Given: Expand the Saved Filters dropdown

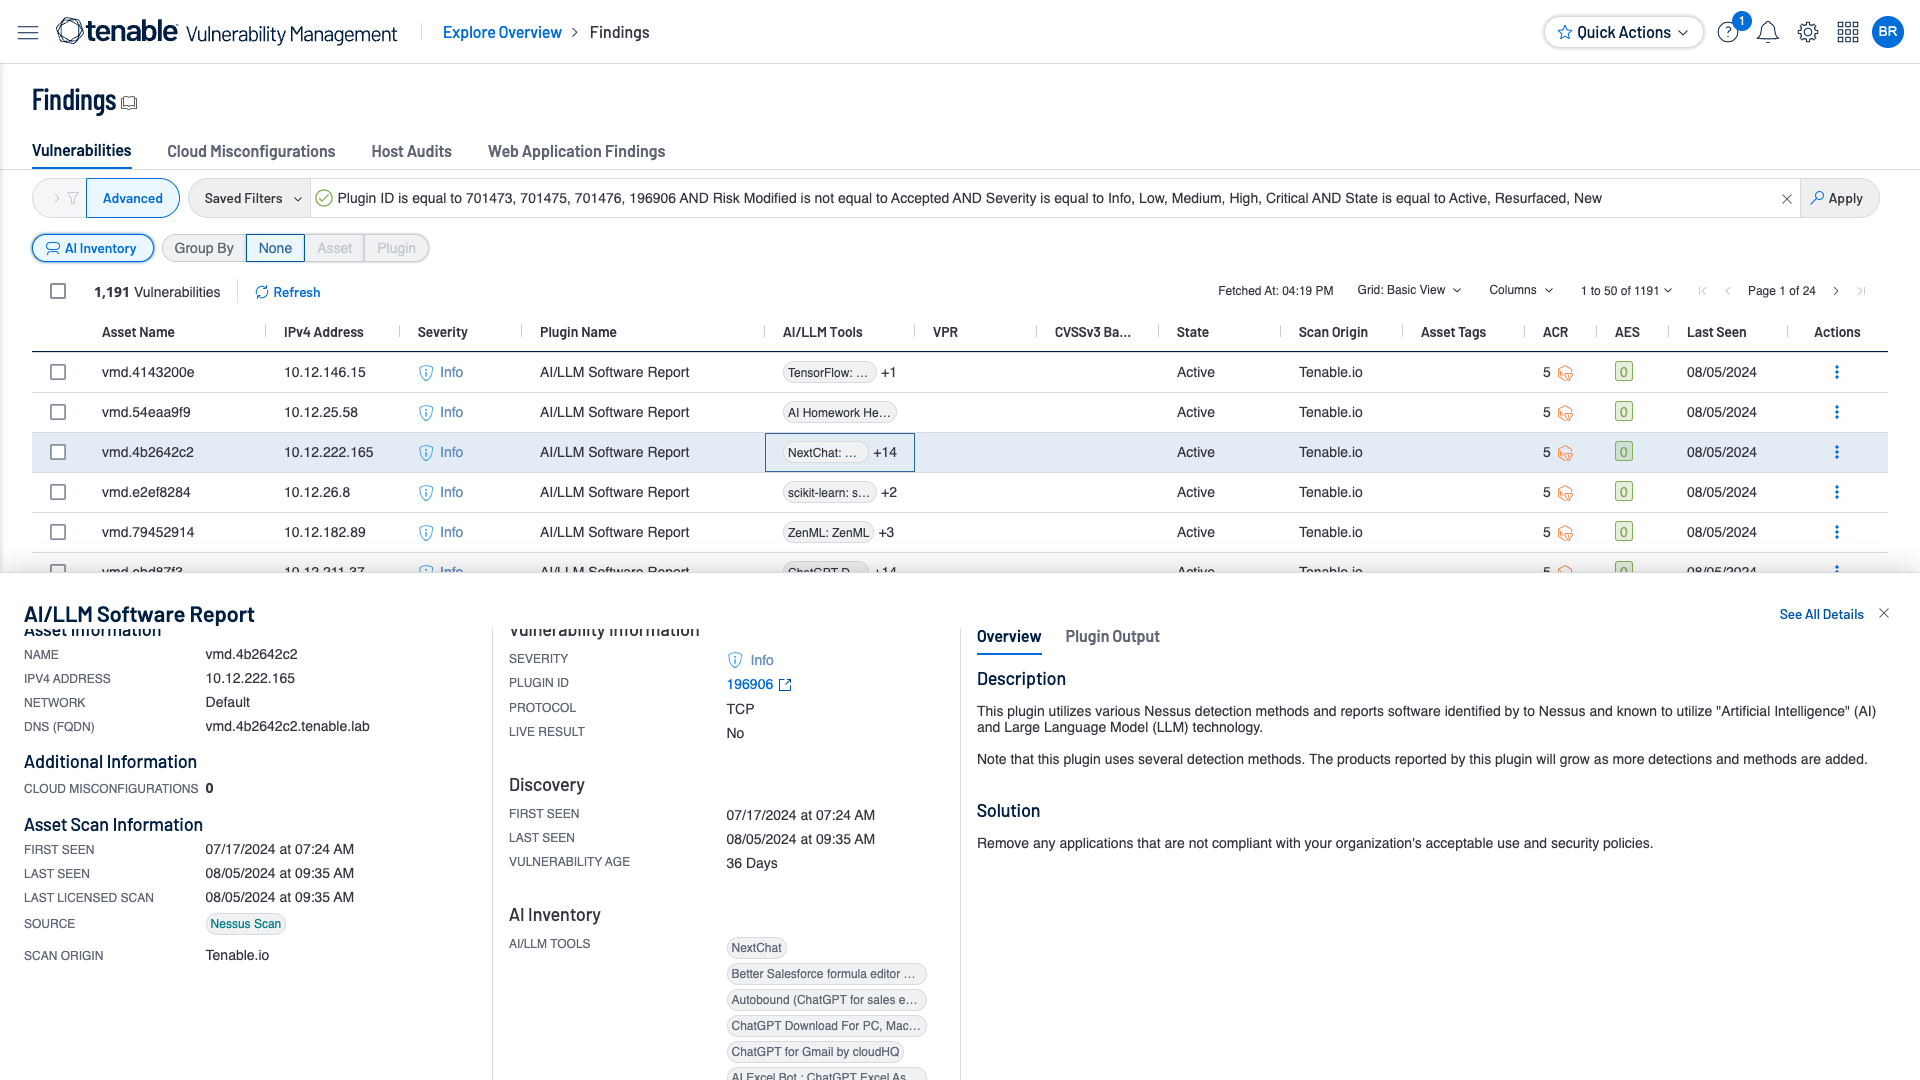Looking at the screenshot, I should (252, 199).
